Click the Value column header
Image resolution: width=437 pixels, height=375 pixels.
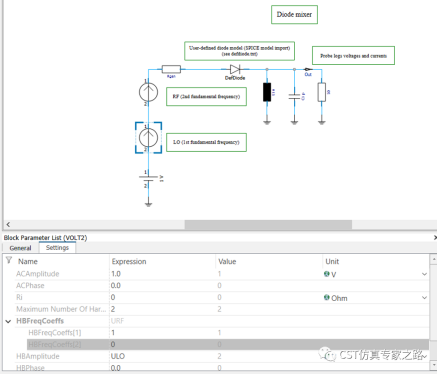tap(227, 261)
